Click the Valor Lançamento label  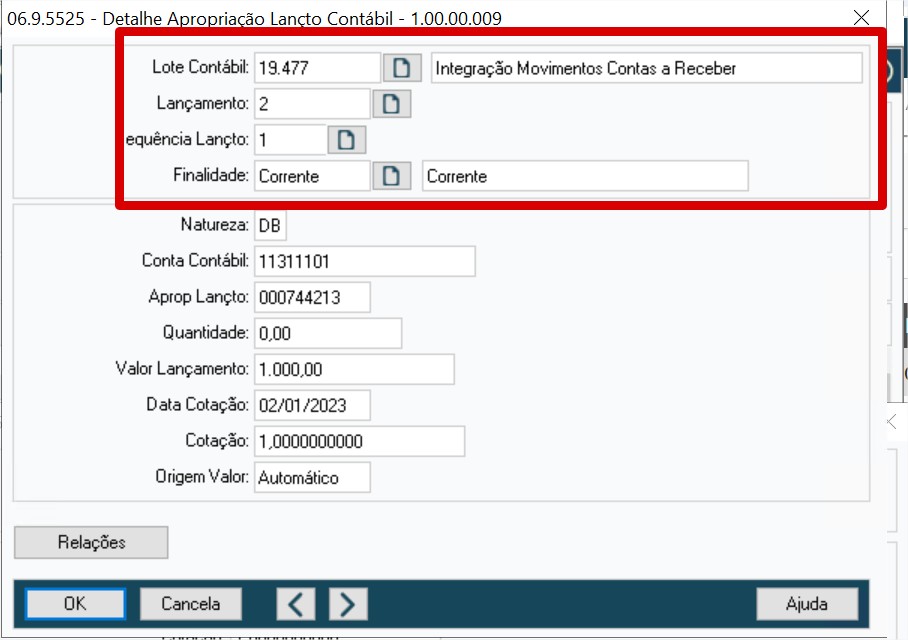(182, 368)
